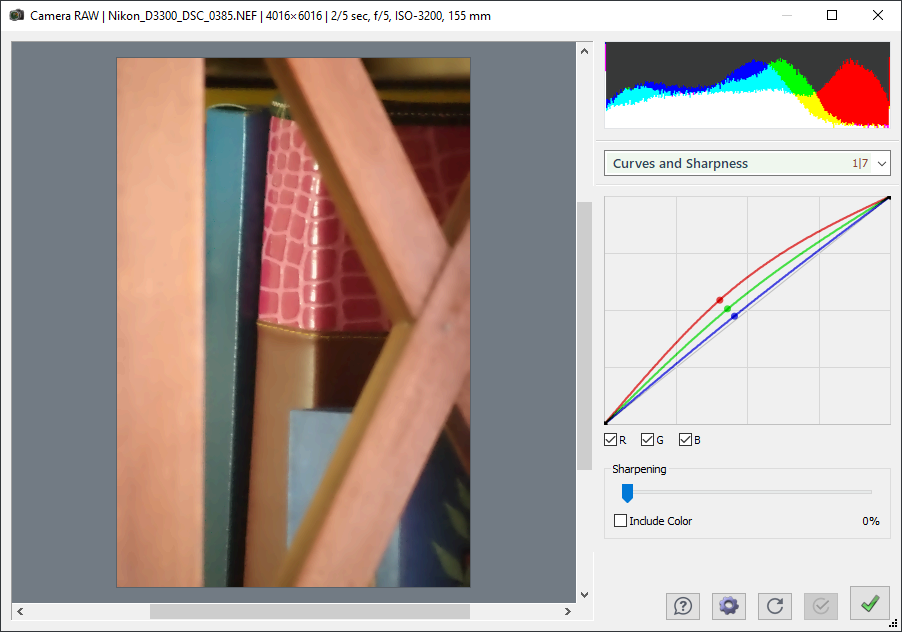The image size is (902, 632).
Task: Reset adjustments with the circular arrow icon
Action: click(x=775, y=605)
